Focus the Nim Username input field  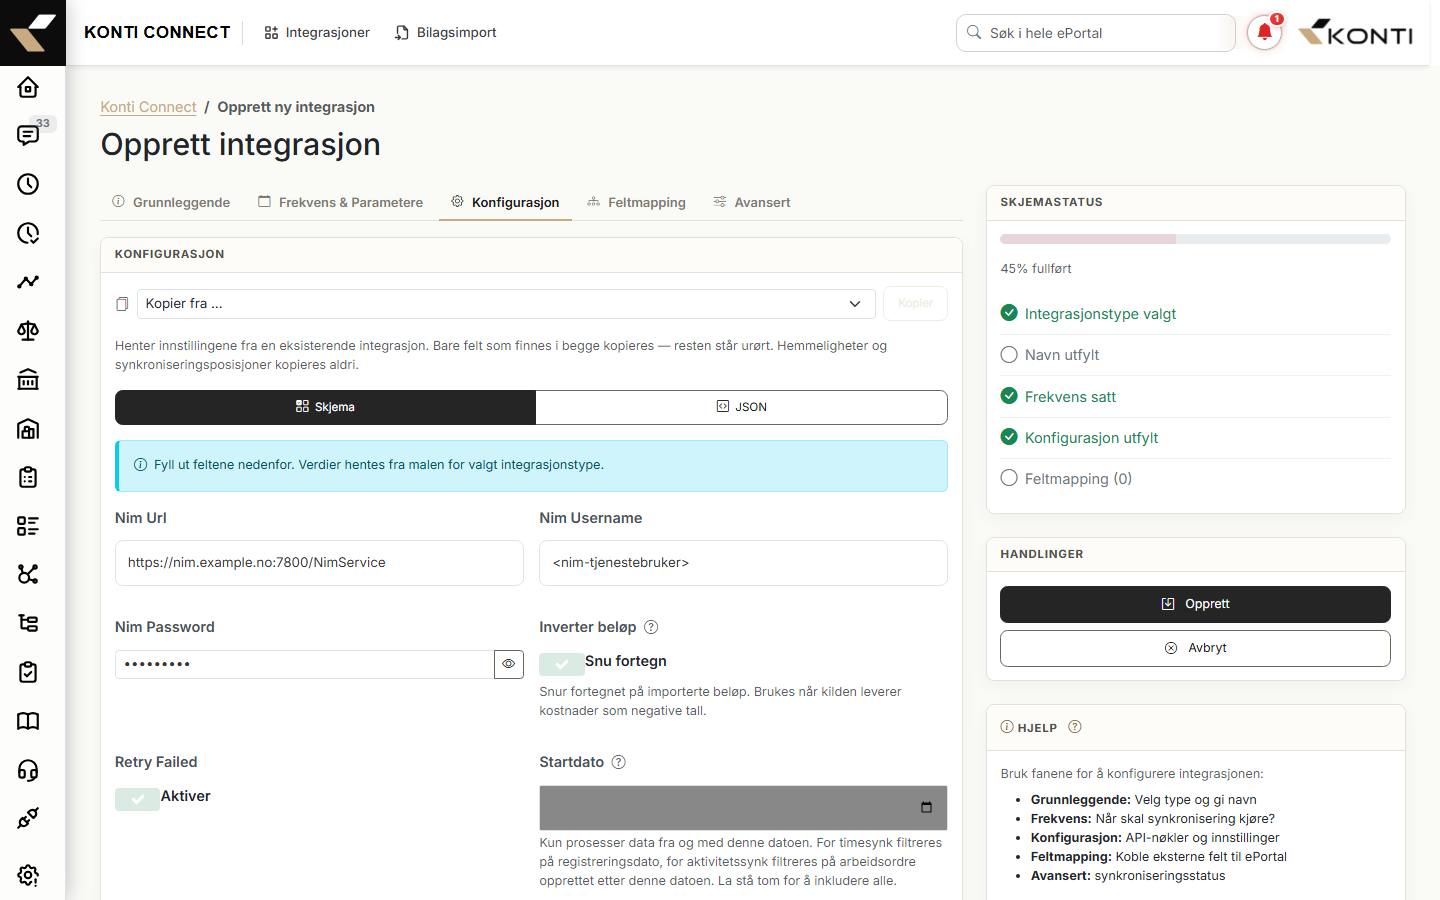743,563
